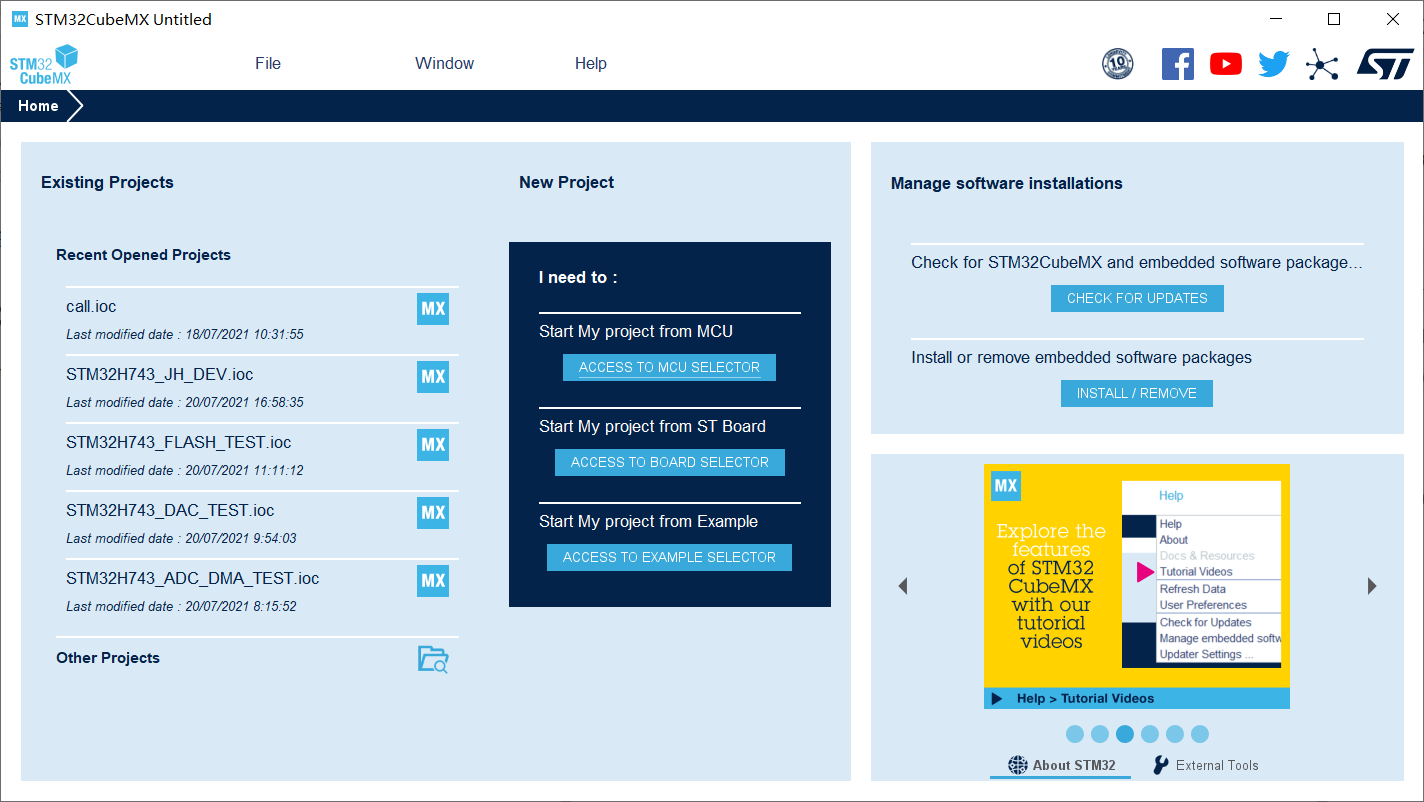Viewport: 1424px width, 802px height.
Task: Select the fifth carousel dot
Action: point(1175,734)
